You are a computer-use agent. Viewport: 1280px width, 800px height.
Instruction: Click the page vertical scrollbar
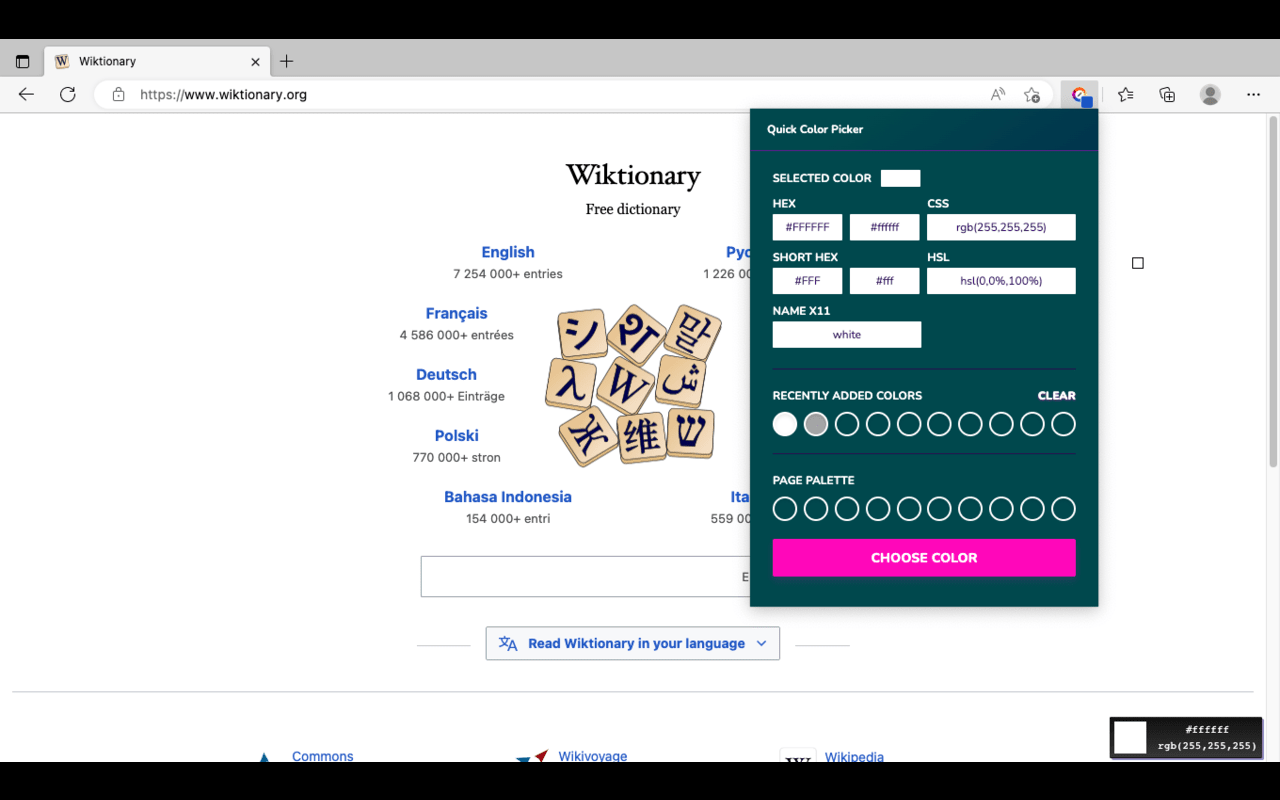coord(1273,290)
